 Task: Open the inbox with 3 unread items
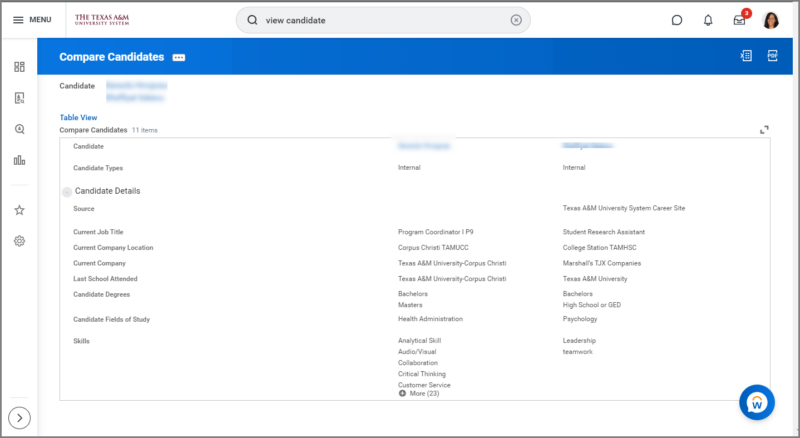point(739,20)
